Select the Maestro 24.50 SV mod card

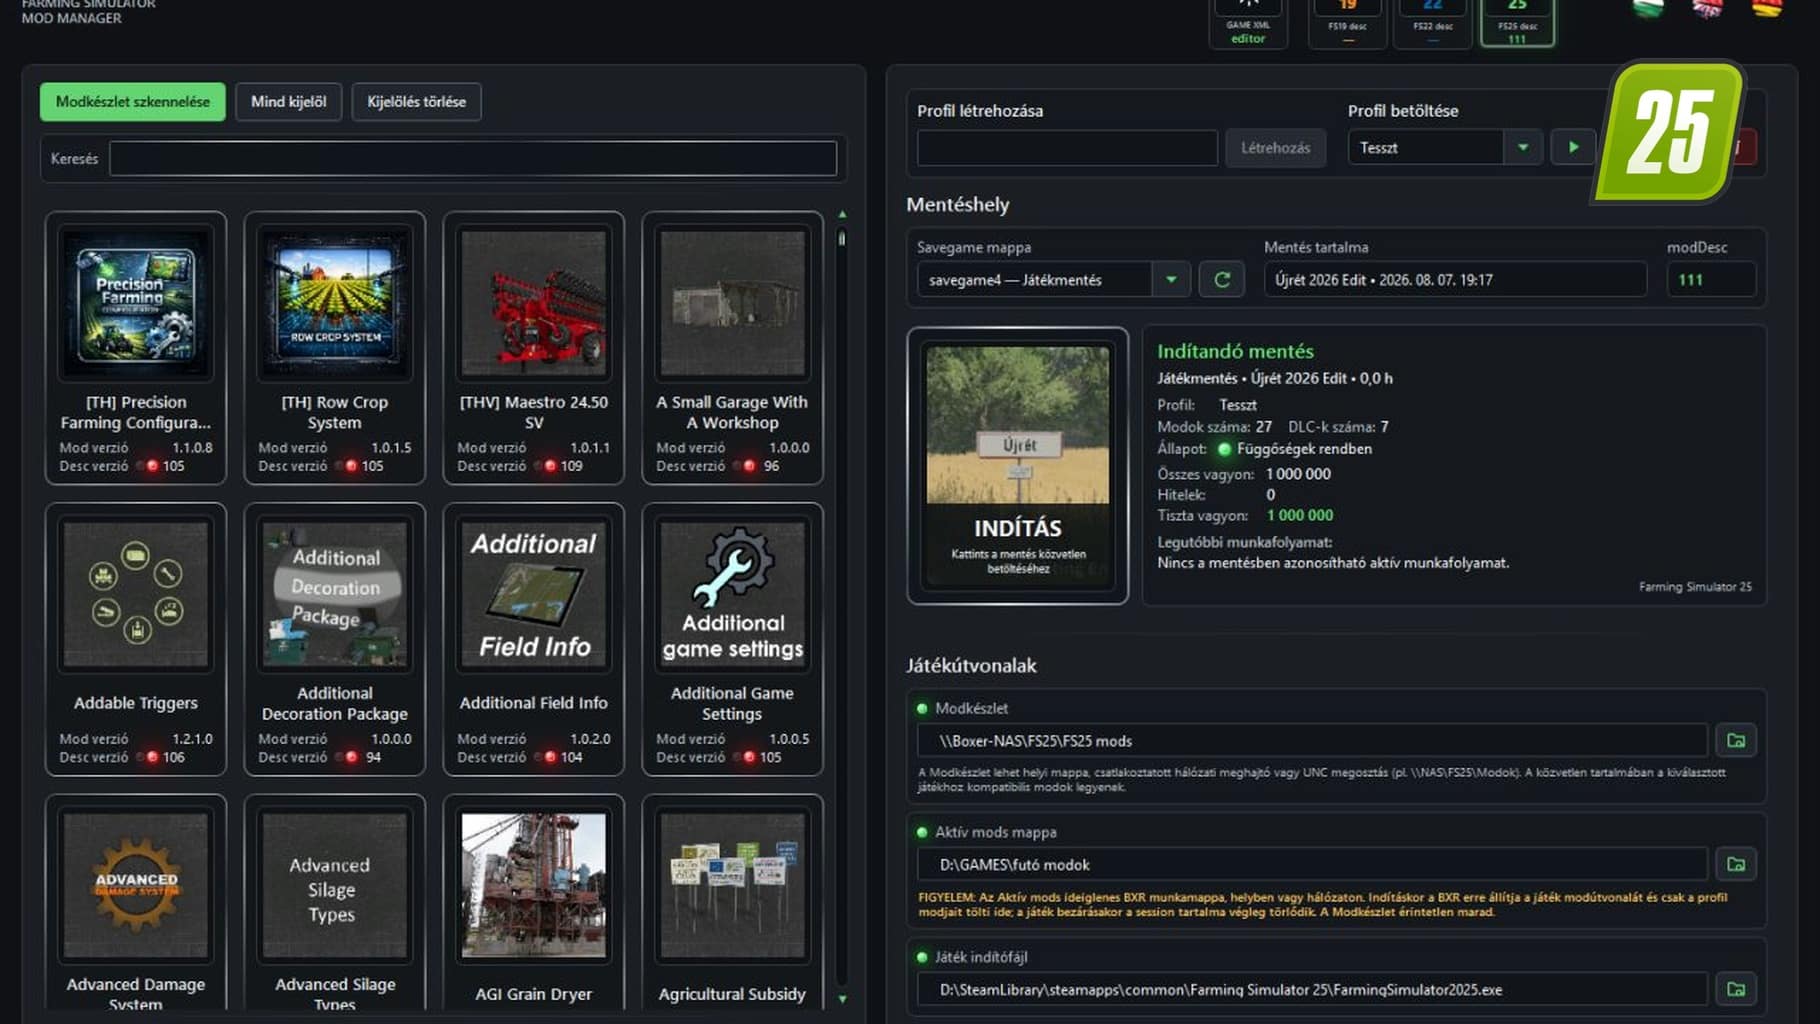tap(533, 348)
